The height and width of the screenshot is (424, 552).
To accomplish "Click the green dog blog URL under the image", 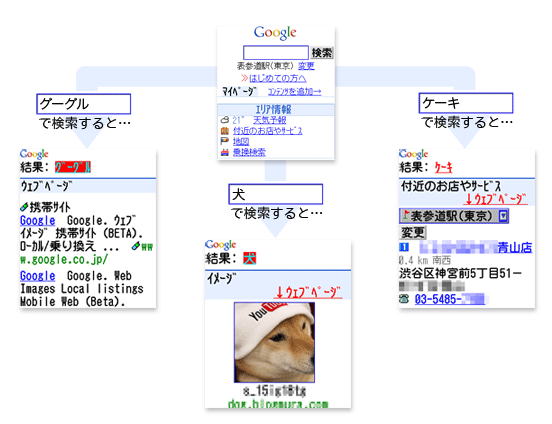I will click(x=278, y=404).
